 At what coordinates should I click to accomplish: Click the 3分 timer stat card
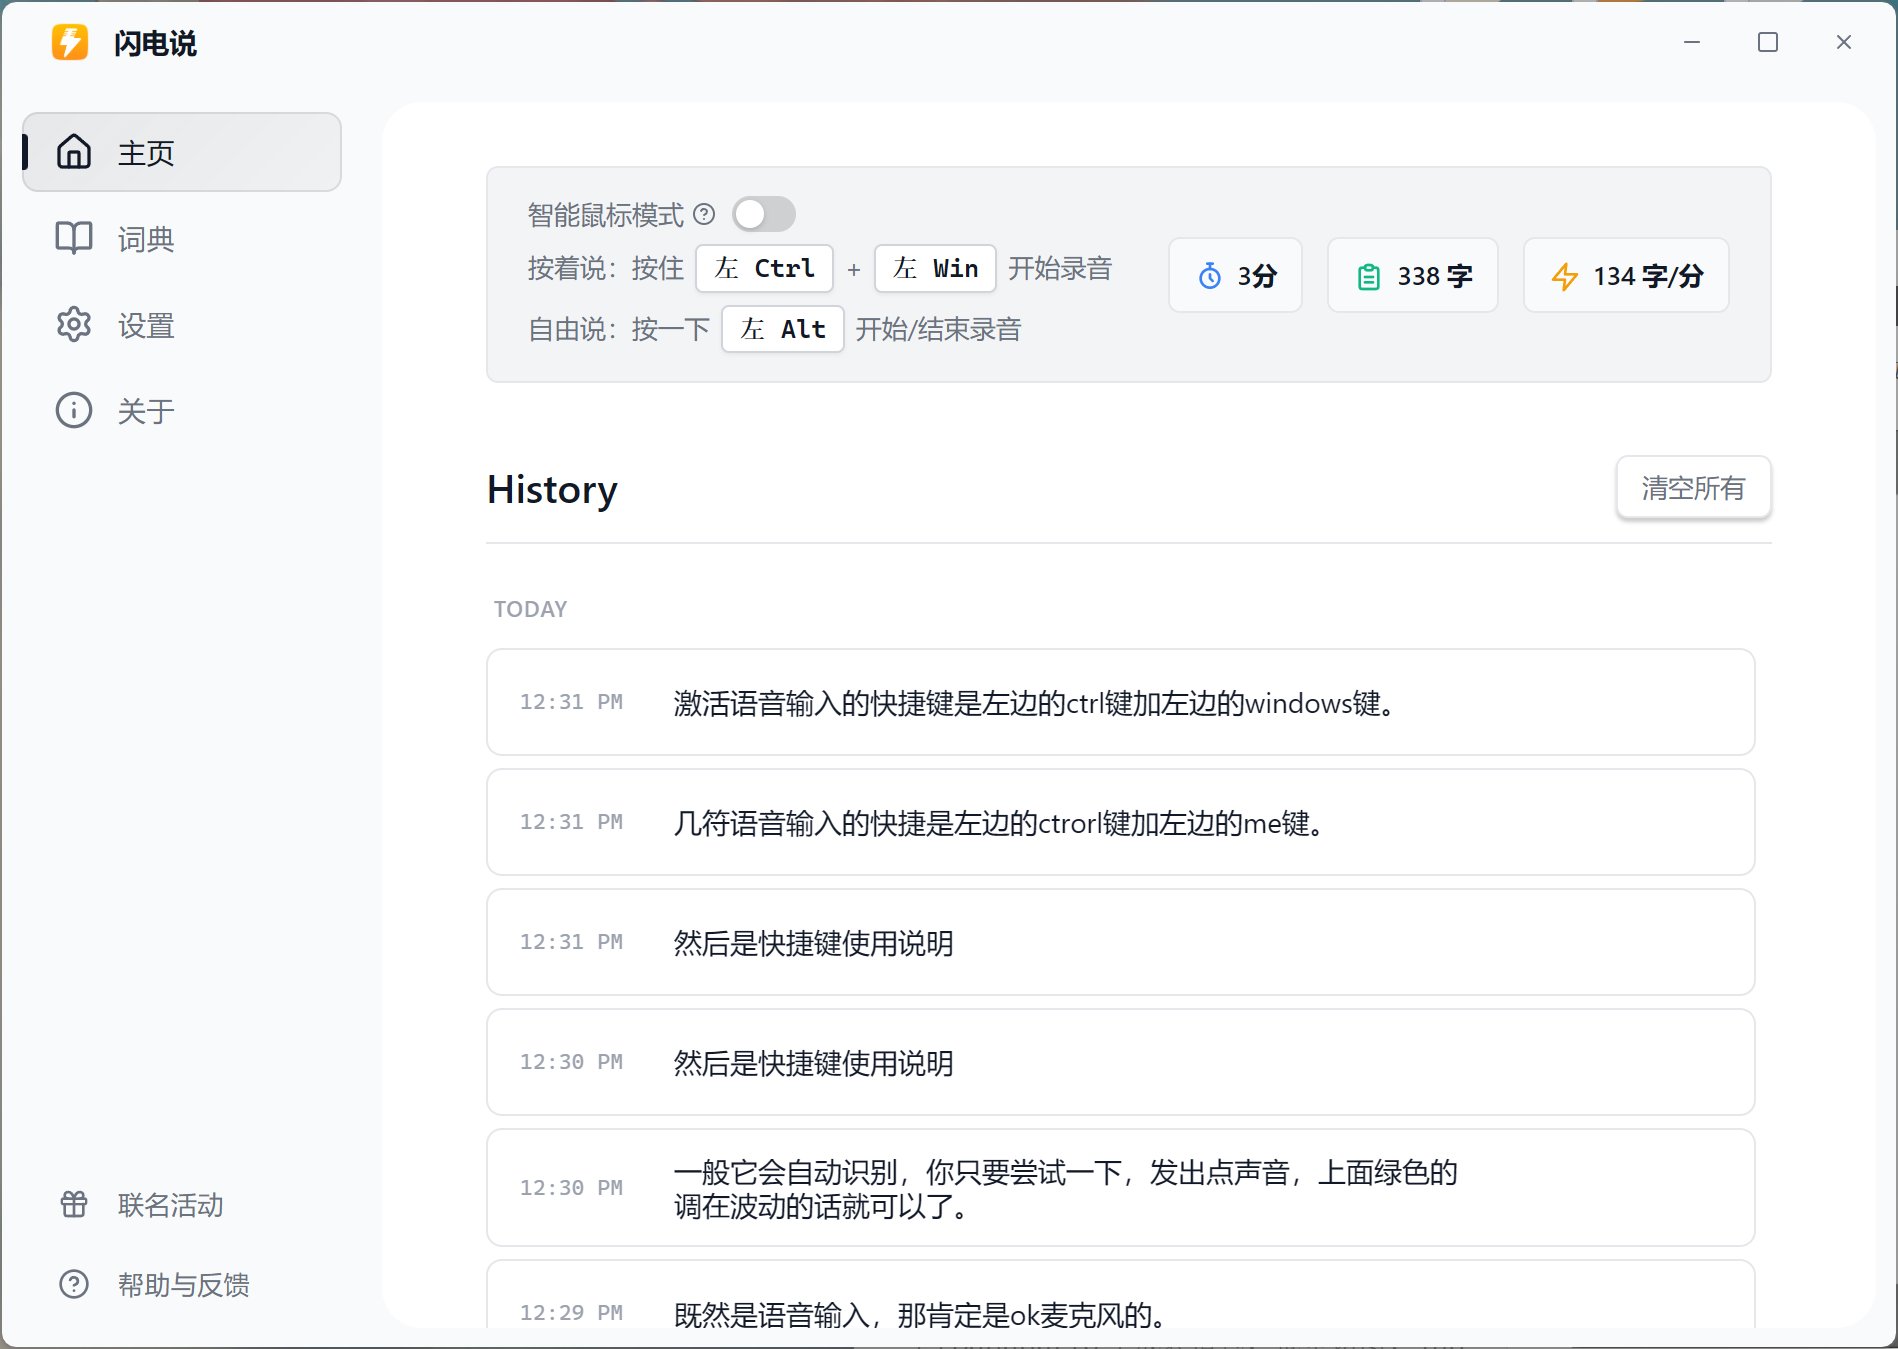pos(1235,276)
